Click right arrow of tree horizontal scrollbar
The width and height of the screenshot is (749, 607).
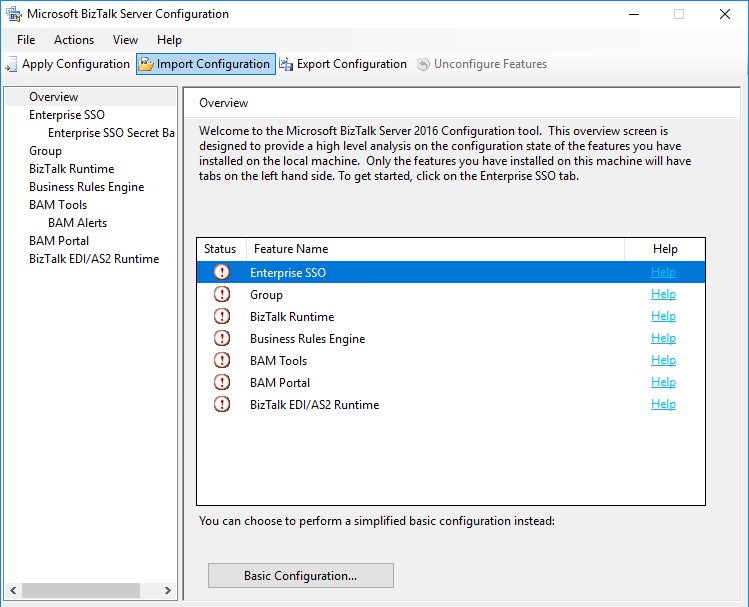click(x=168, y=590)
